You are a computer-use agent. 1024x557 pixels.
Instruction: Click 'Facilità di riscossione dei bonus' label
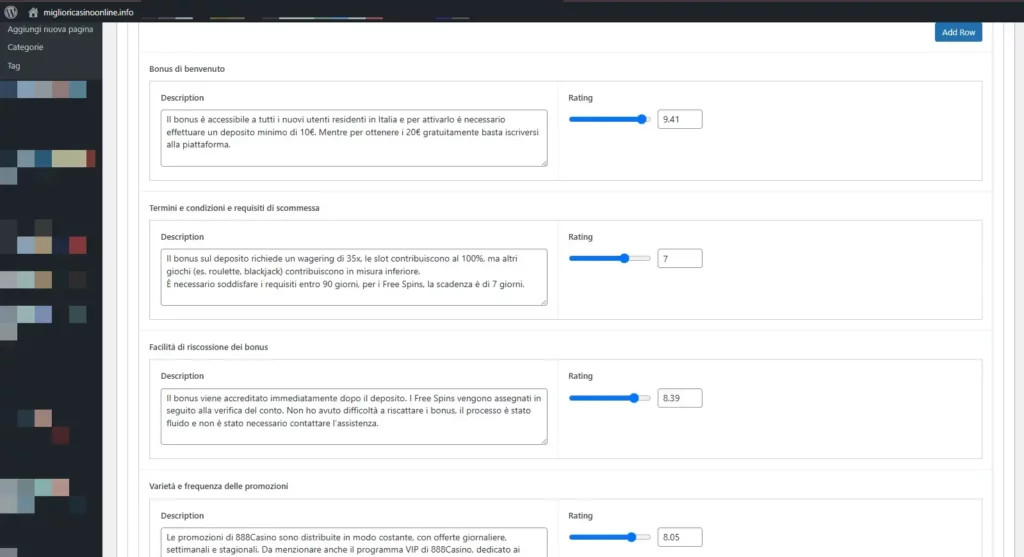tap(208, 347)
